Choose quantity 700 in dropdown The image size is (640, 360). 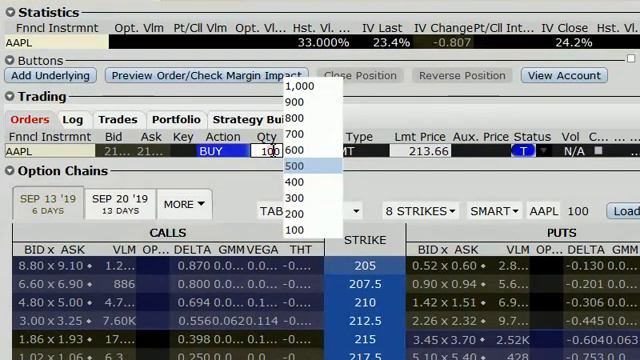pyautogui.click(x=313, y=134)
